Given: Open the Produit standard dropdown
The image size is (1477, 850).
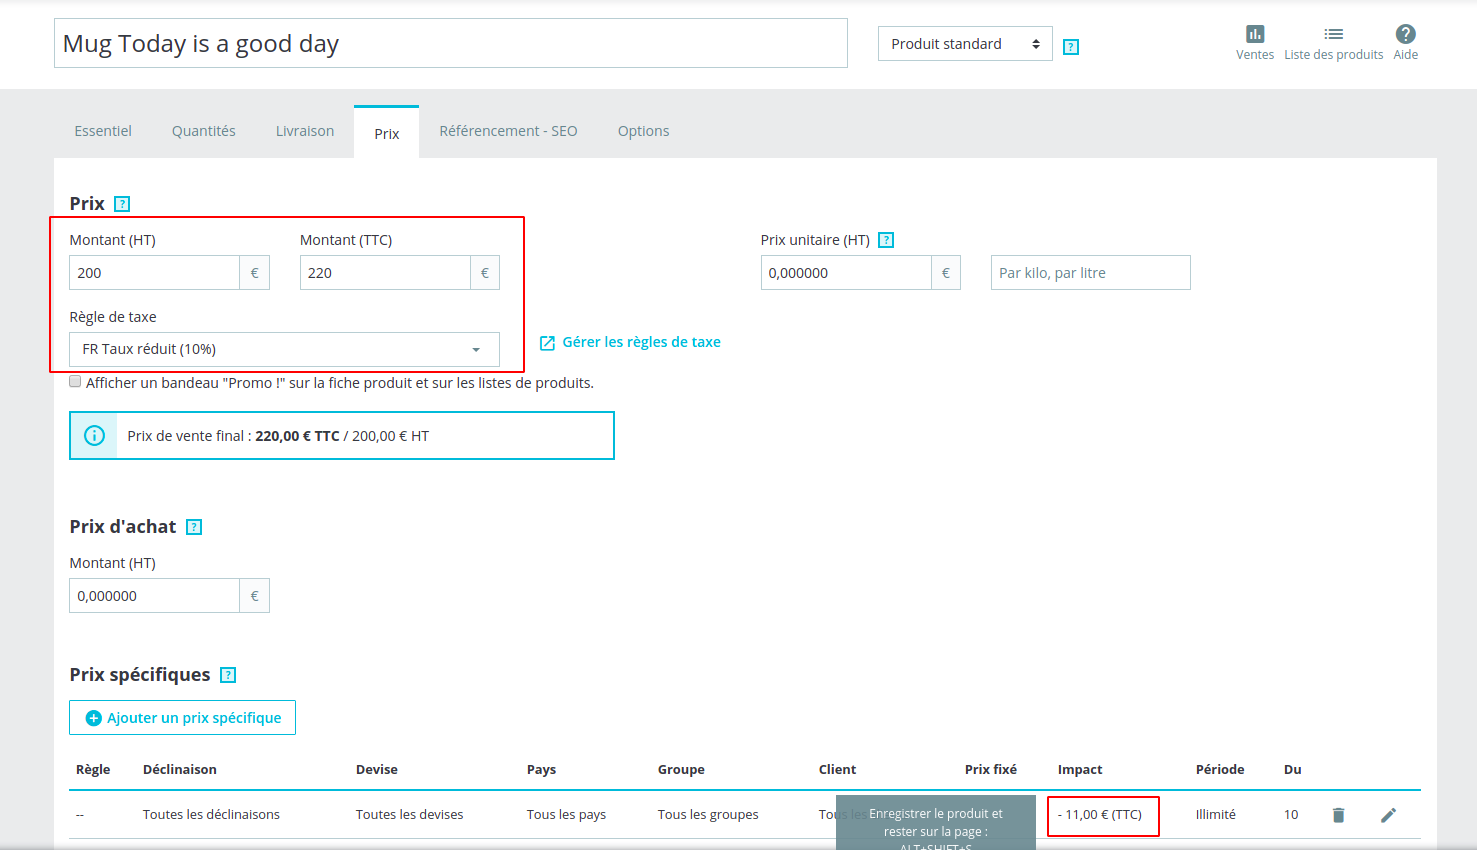Looking at the screenshot, I should point(965,44).
